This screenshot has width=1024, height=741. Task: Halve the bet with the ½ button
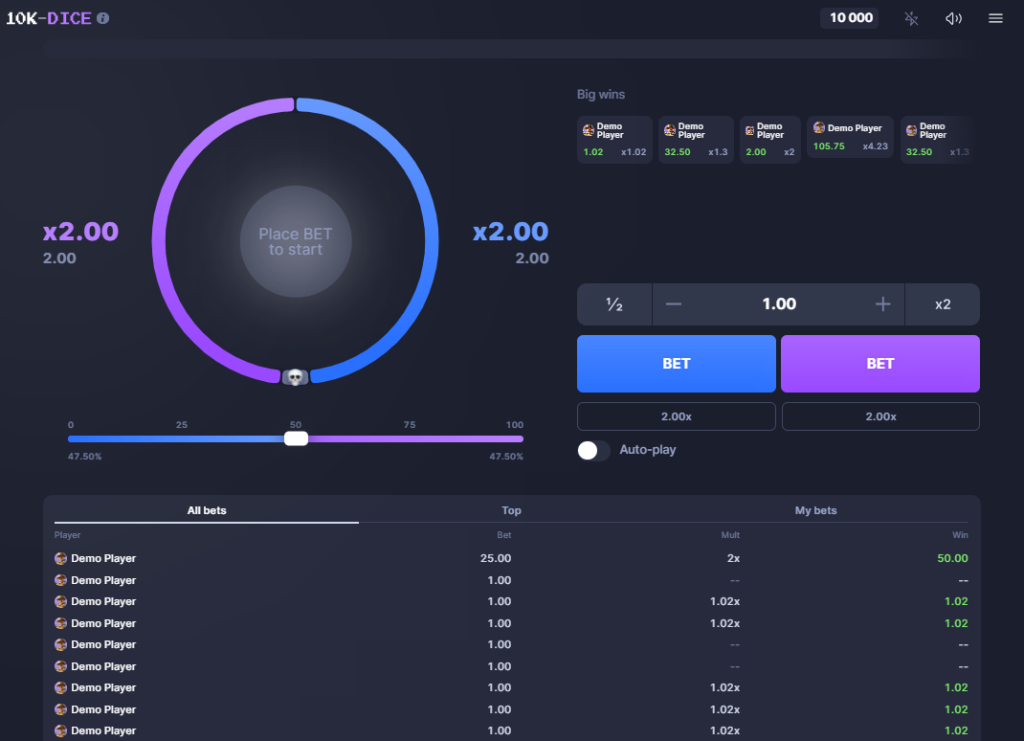[613, 304]
